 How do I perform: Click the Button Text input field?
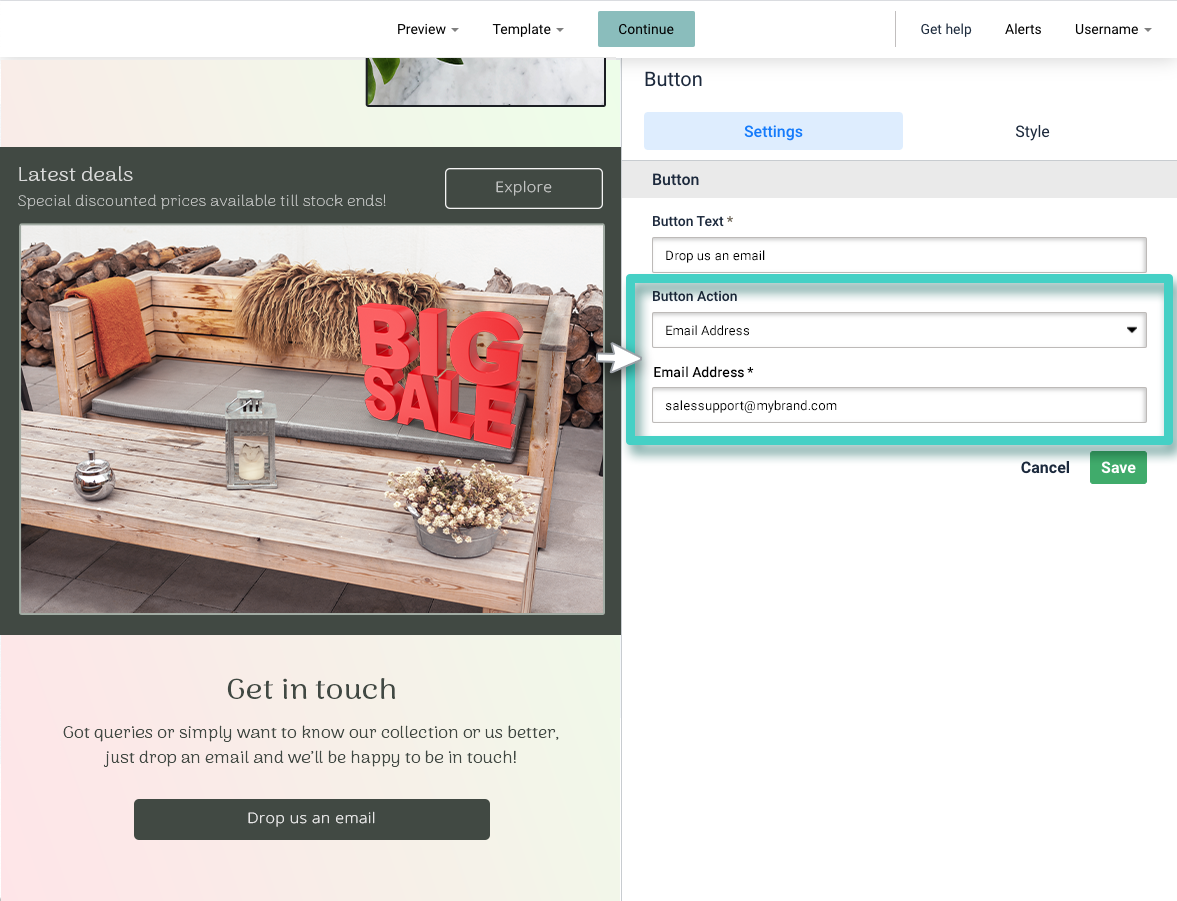[899, 255]
